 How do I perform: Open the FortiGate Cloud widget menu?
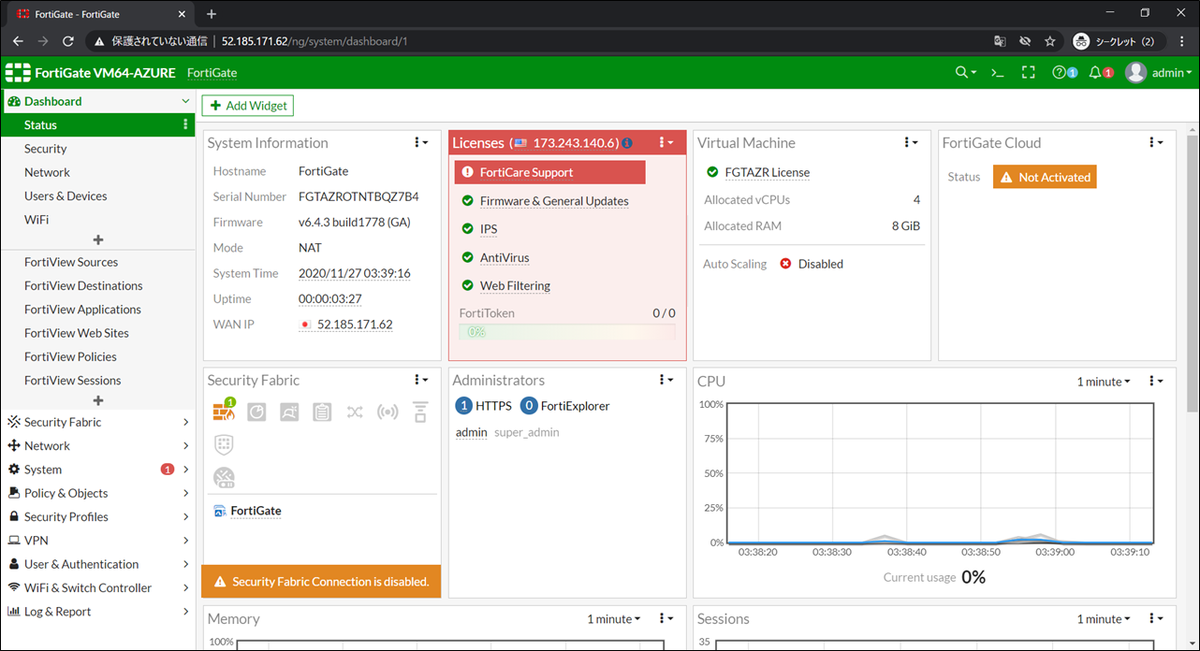[1156, 143]
